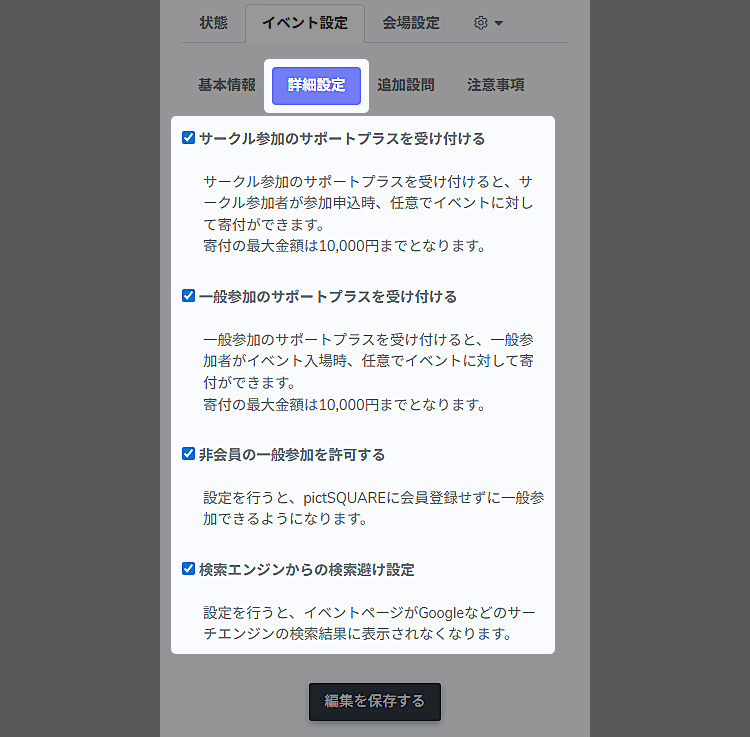The width and height of the screenshot is (750, 737).
Task: Click the description mentioning pictSQUARE membership
Action: (373, 508)
